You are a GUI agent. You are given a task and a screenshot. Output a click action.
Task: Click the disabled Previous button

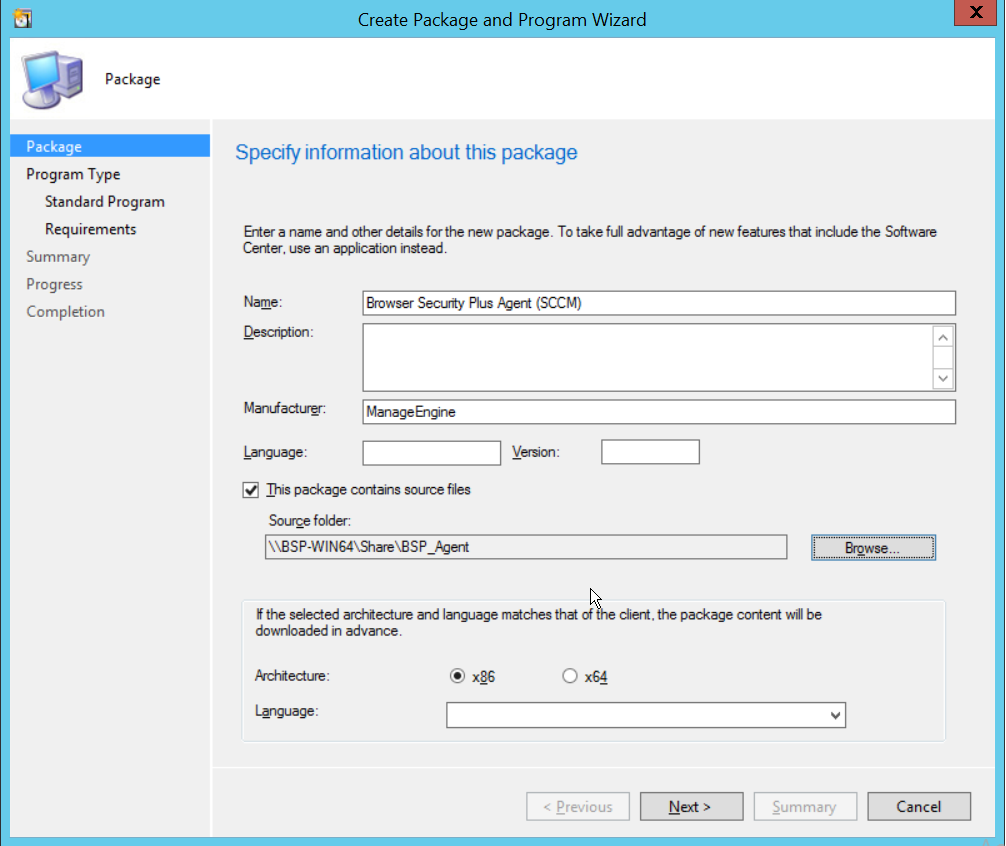[x=578, y=807]
